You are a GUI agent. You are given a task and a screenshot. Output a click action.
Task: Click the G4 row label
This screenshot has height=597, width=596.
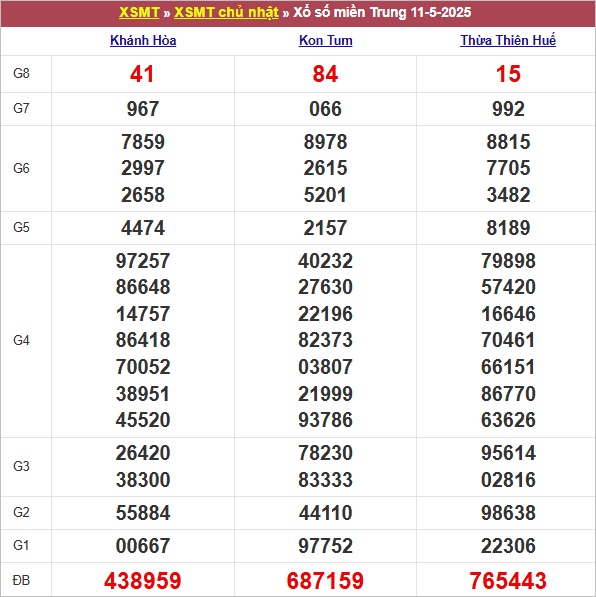coord(21,340)
